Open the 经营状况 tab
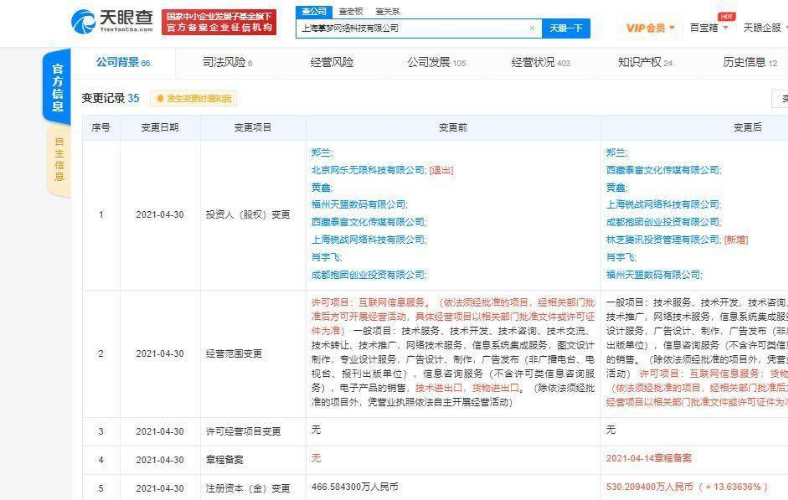This screenshot has width=788, height=500. click(x=541, y=62)
